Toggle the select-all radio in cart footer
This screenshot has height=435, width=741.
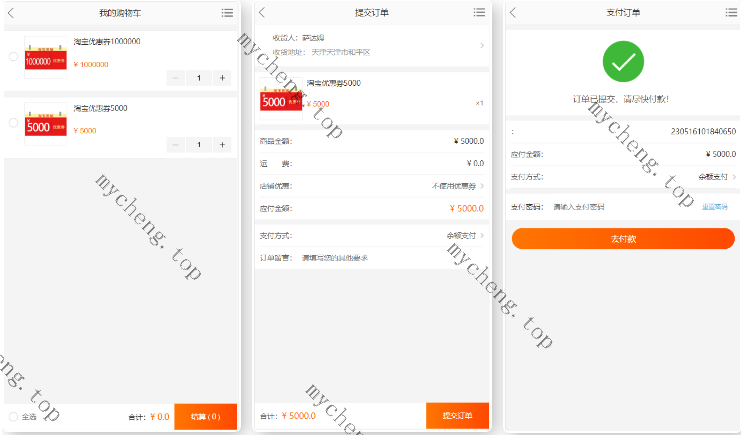pyautogui.click(x=13, y=417)
